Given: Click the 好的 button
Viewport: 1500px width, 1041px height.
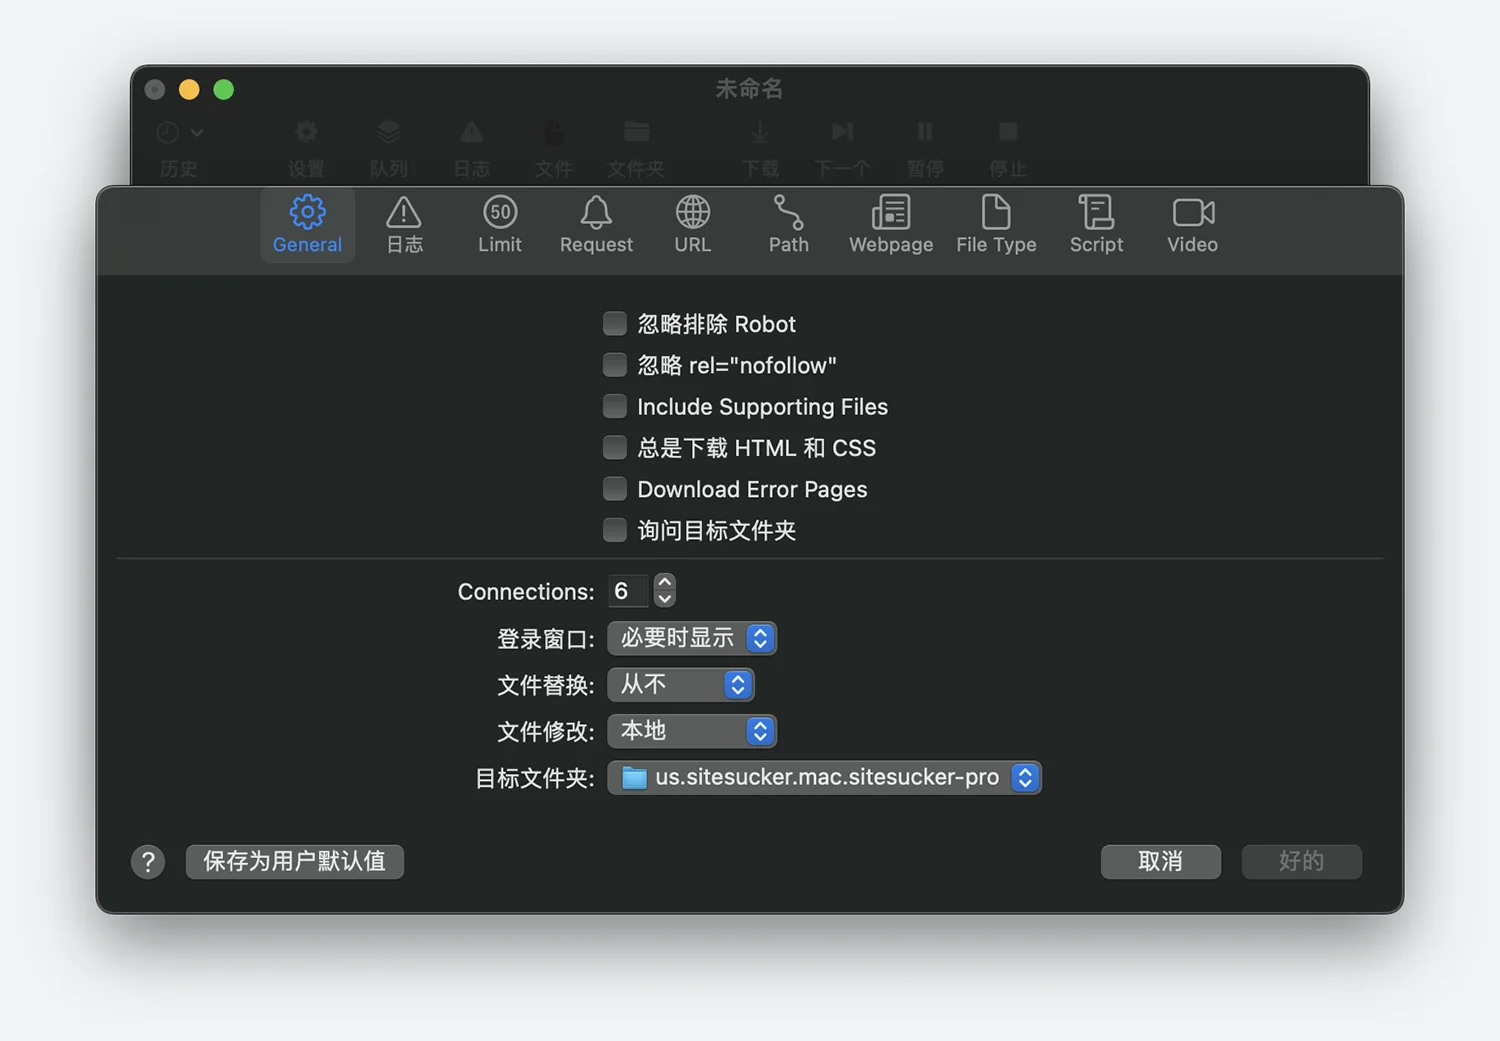Looking at the screenshot, I should pos(1301,861).
